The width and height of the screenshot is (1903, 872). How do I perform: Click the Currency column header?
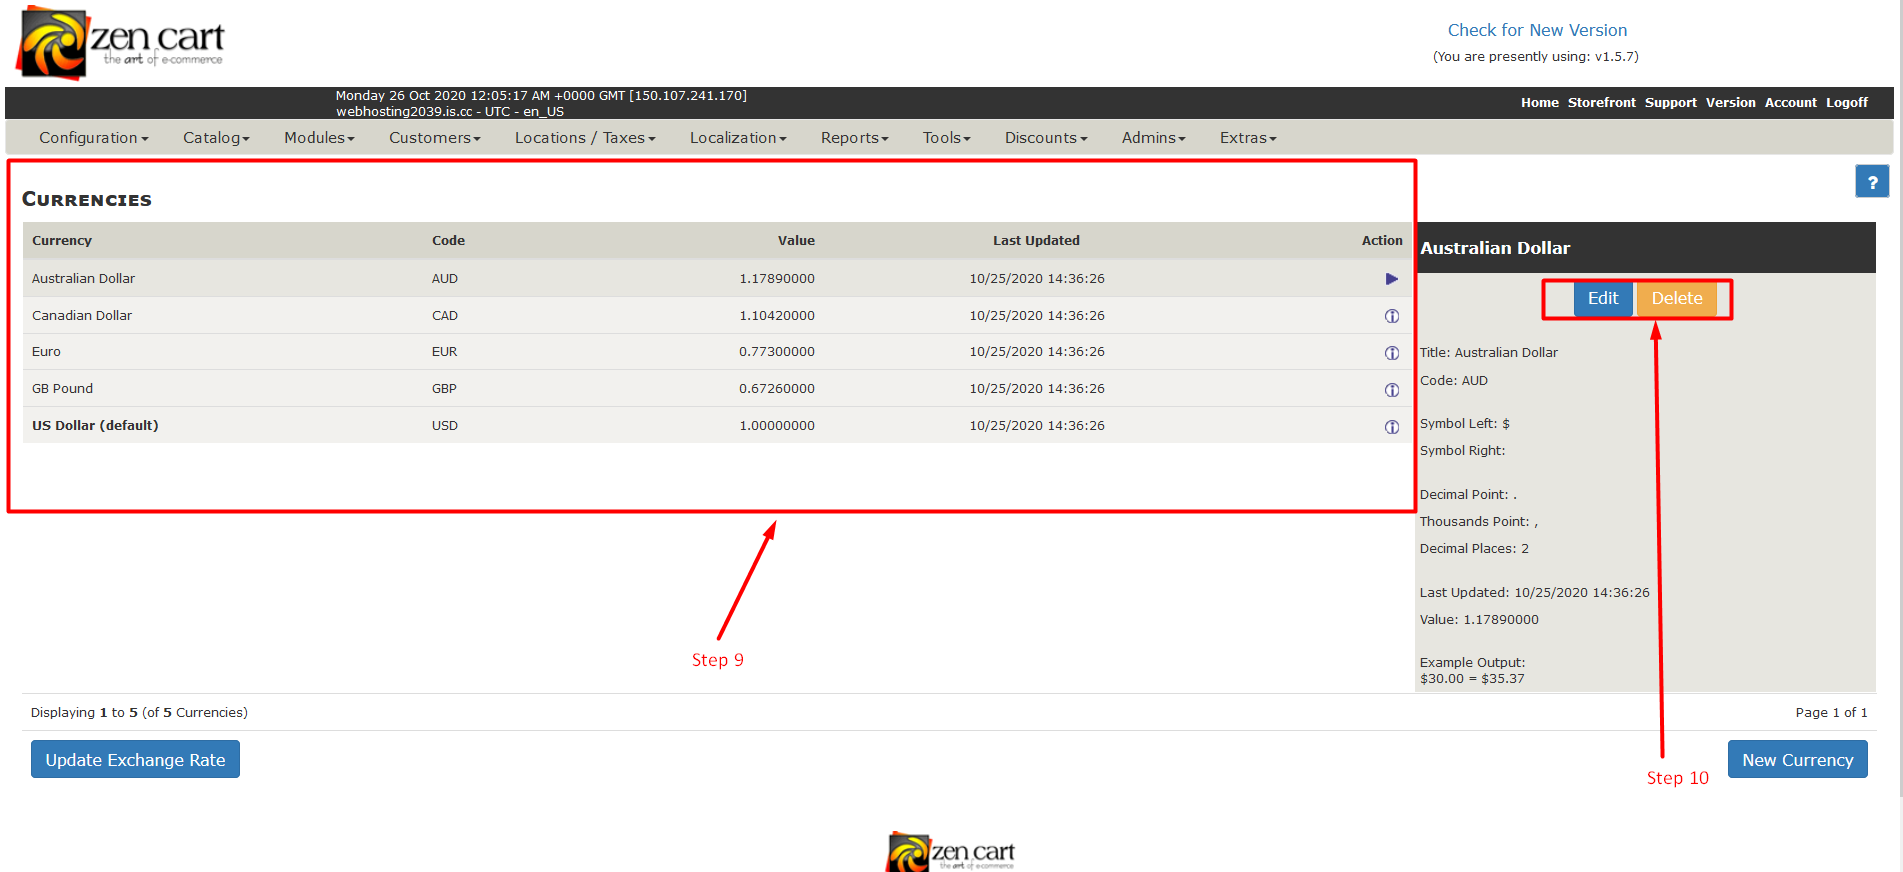(x=62, y=241)
